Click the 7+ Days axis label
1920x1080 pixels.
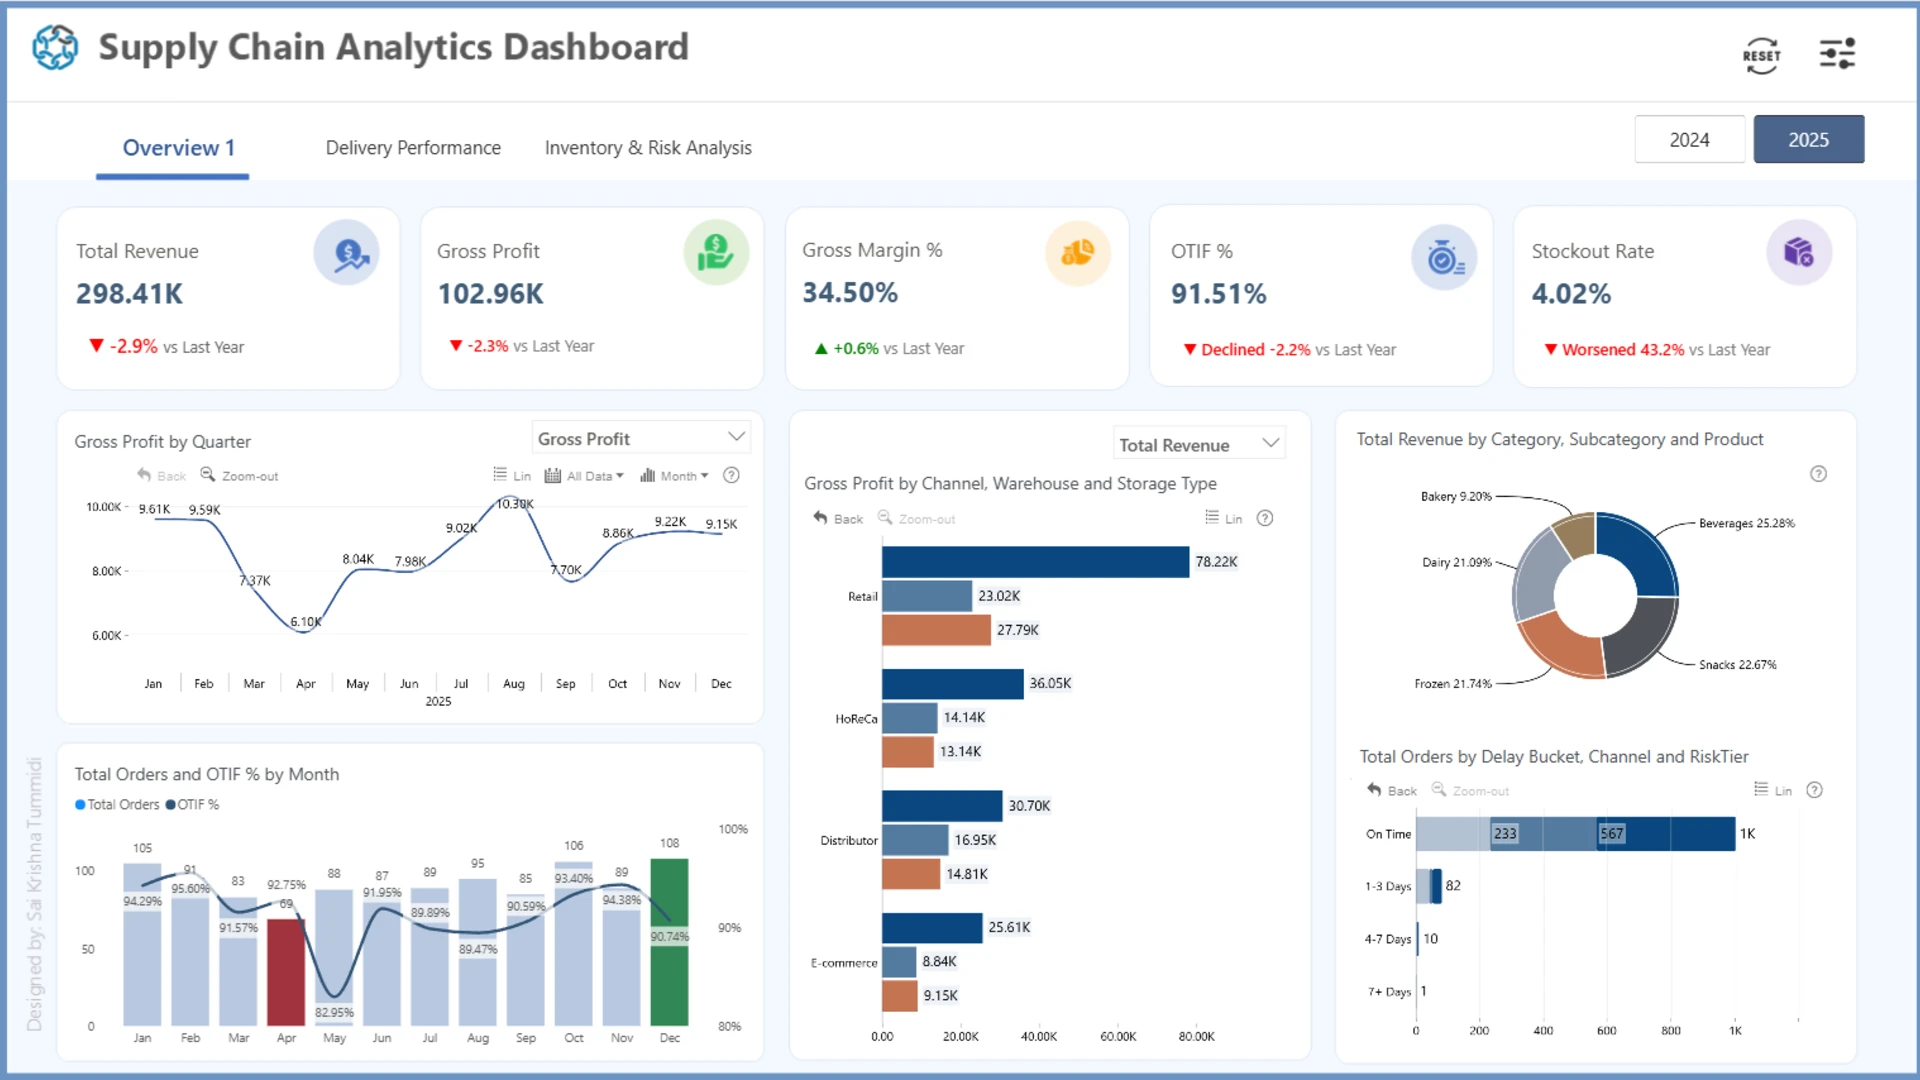(1389, 992)
